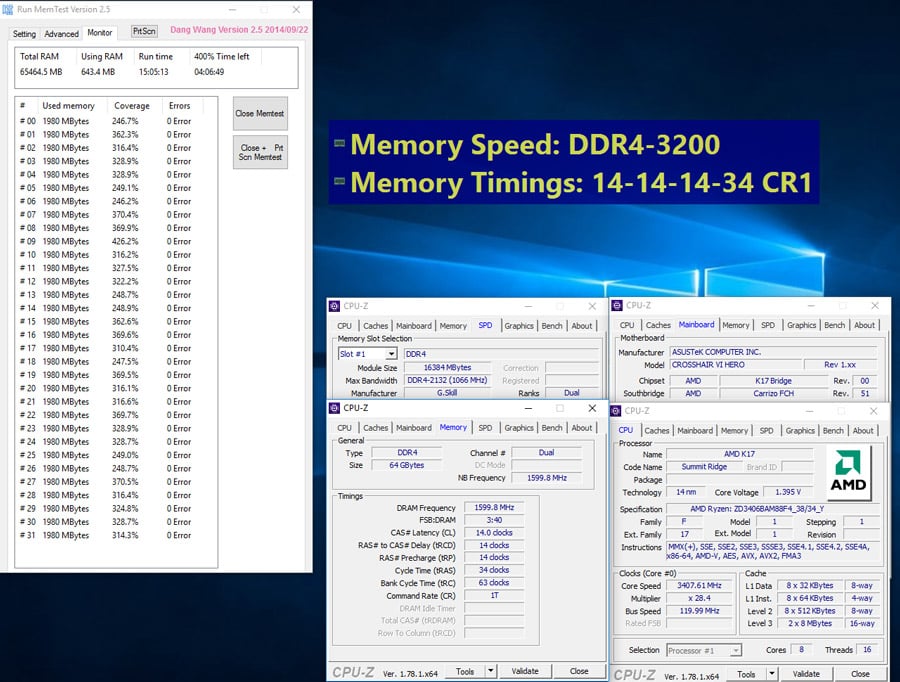Image resolution: width=900 pixels, height=682 pixels.
Task: Switch to CPU tab in Memory window
Action: pos(344,428)
